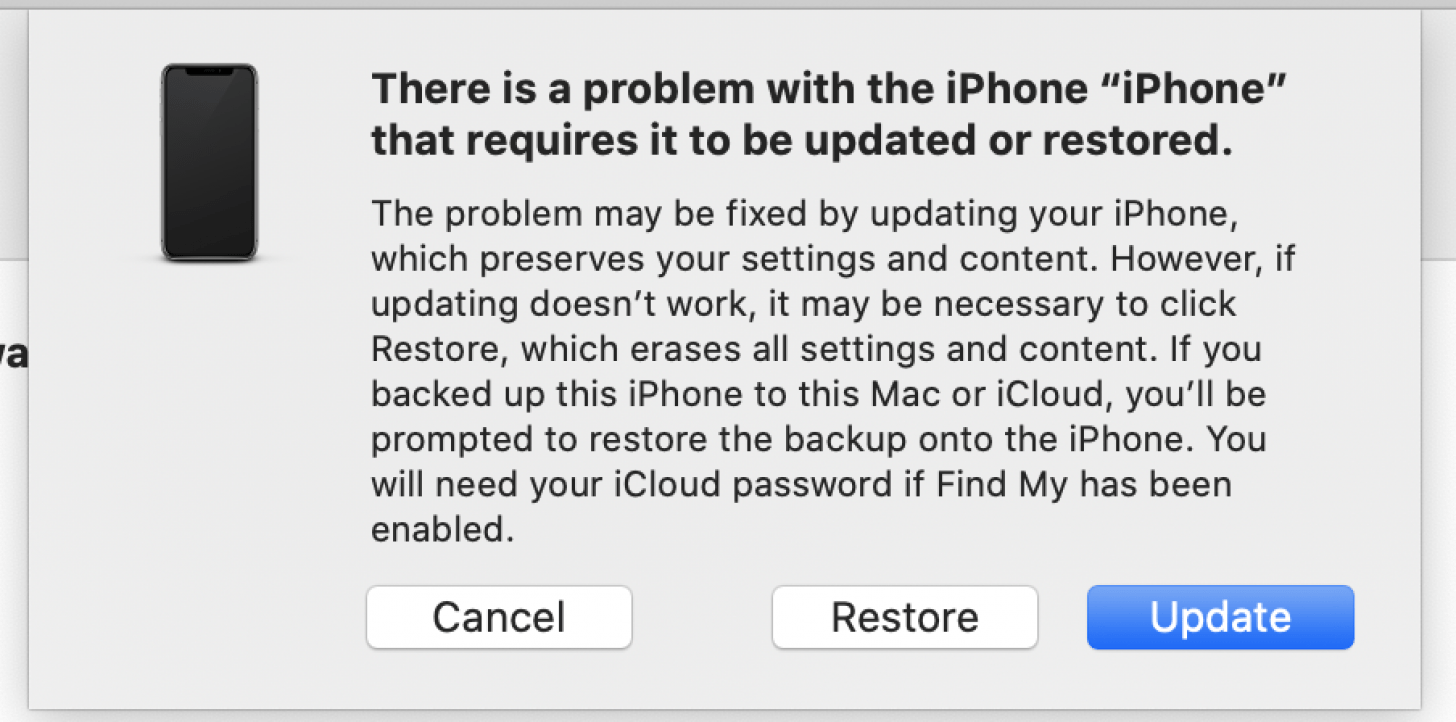1456x722 pixels.
Task: Click the blue Update button
Action: coord(1220,617)
